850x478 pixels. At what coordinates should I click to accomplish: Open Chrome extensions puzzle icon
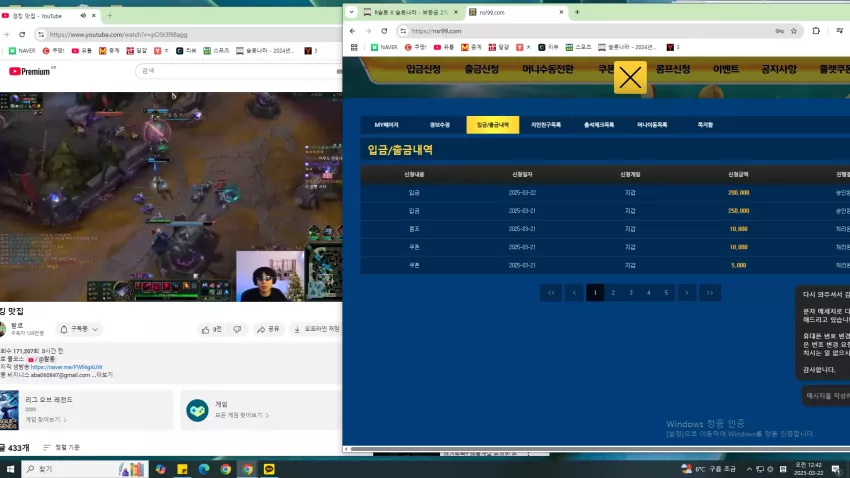[816, 31]
